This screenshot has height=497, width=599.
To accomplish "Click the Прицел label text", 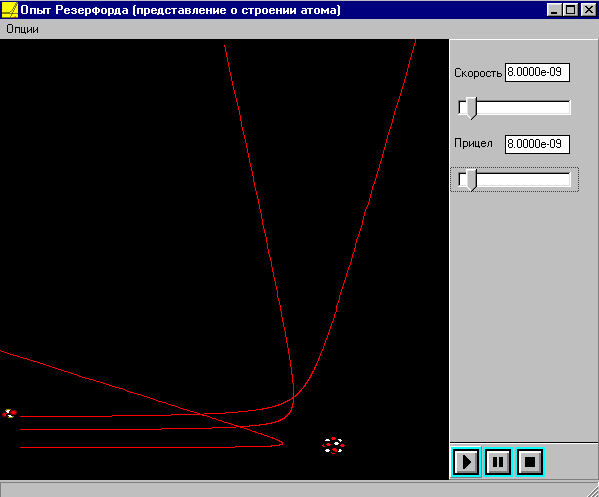I will [473, 143].
